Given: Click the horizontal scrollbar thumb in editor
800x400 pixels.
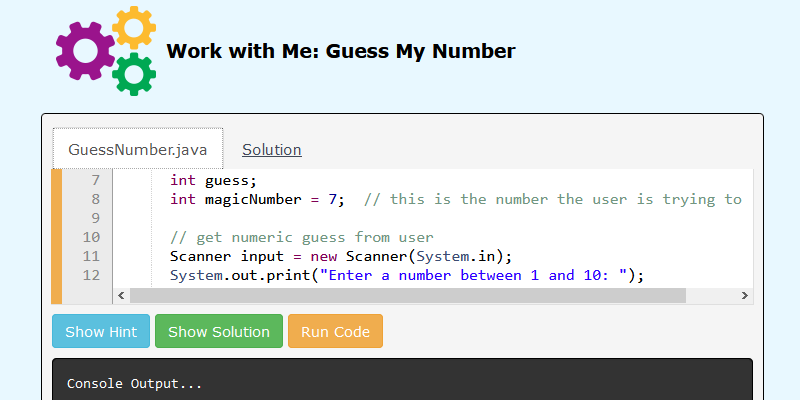Looking at the screenshot, I should coord(408,295).
